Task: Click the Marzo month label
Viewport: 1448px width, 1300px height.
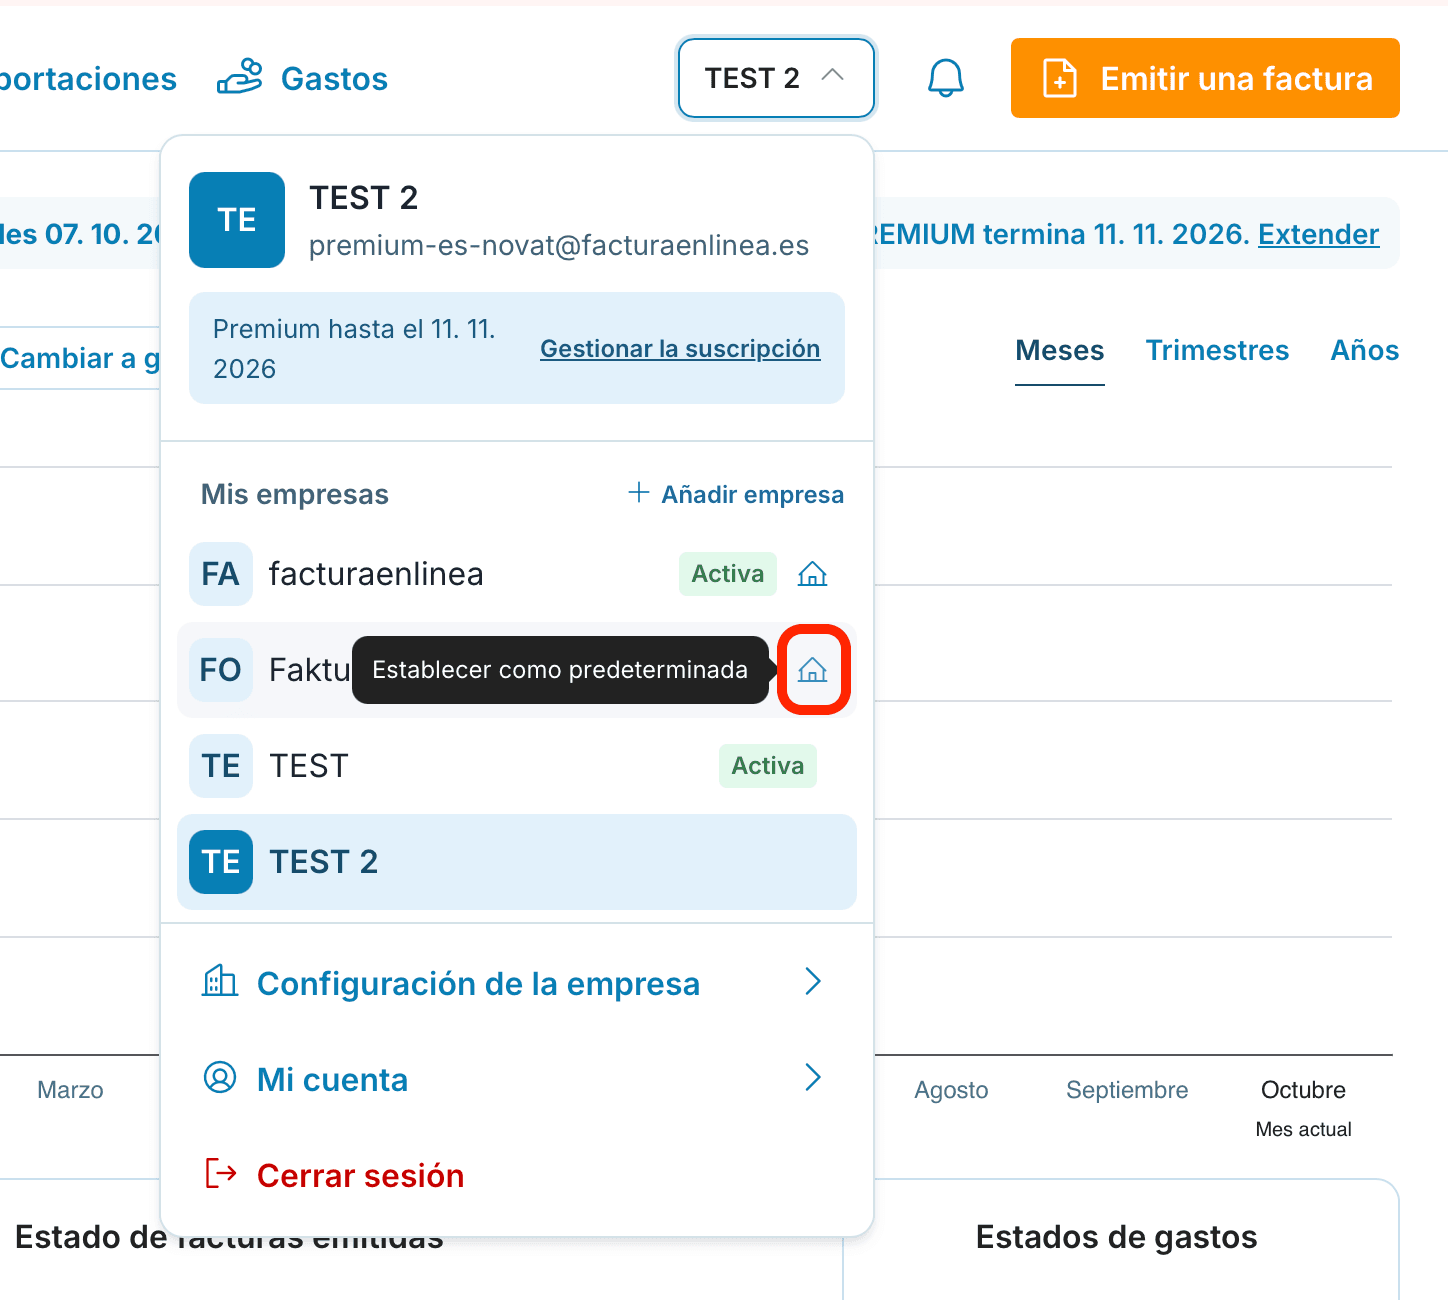Action: point(70,1090)
